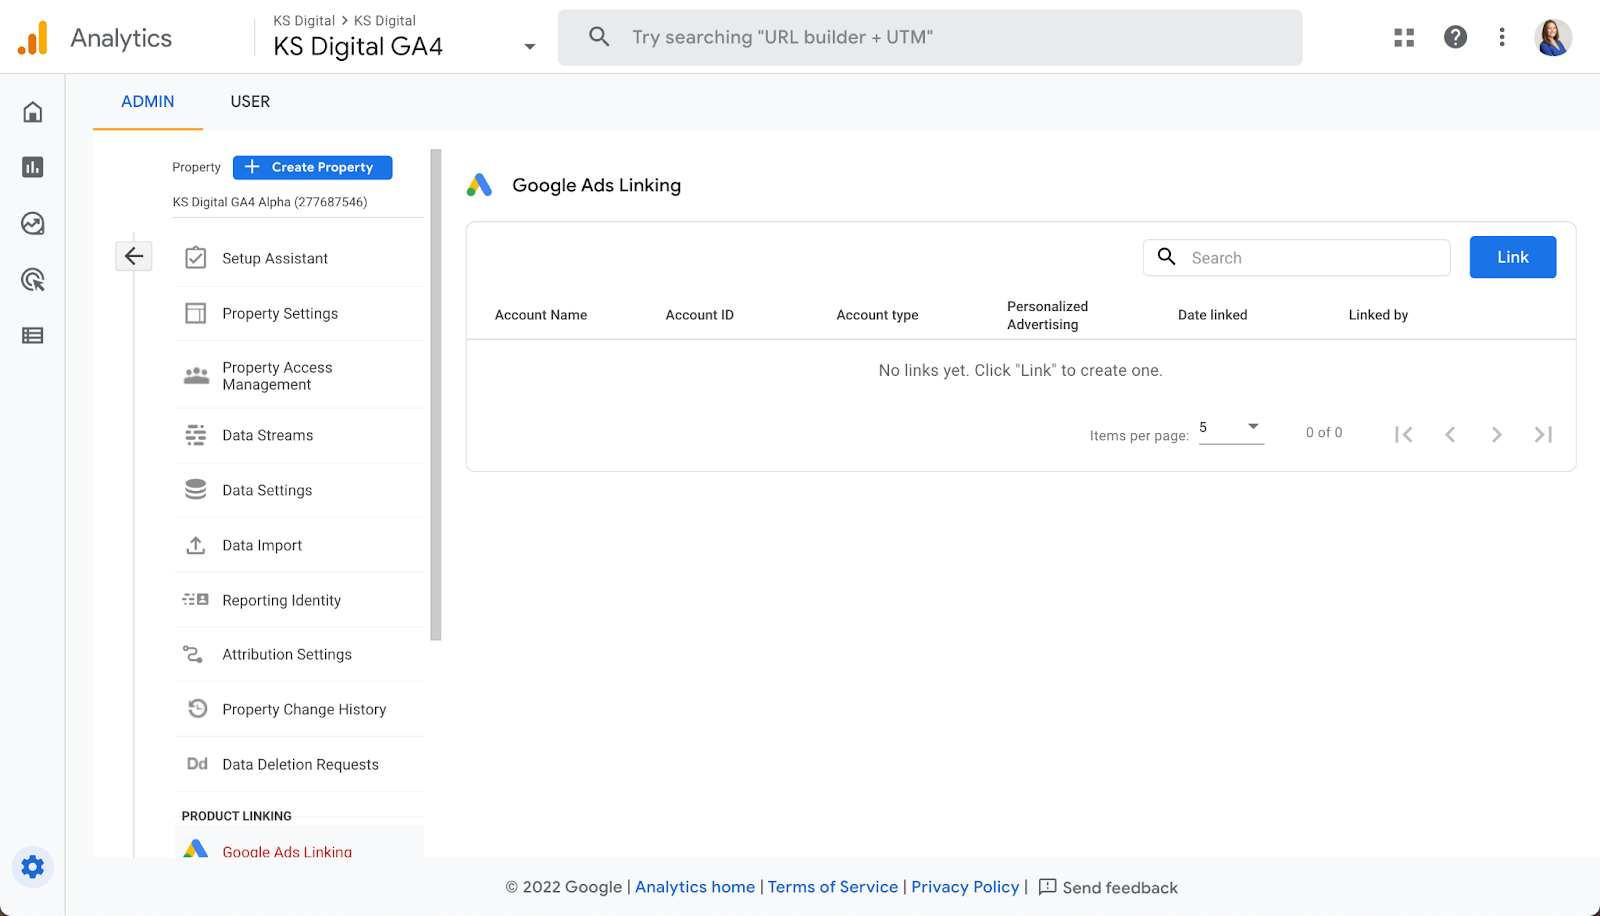Image resolution: width=1600 pixels, height=916 pixels.
Task: Click the Send feedback link text
Action: [x=1120, y=888]
